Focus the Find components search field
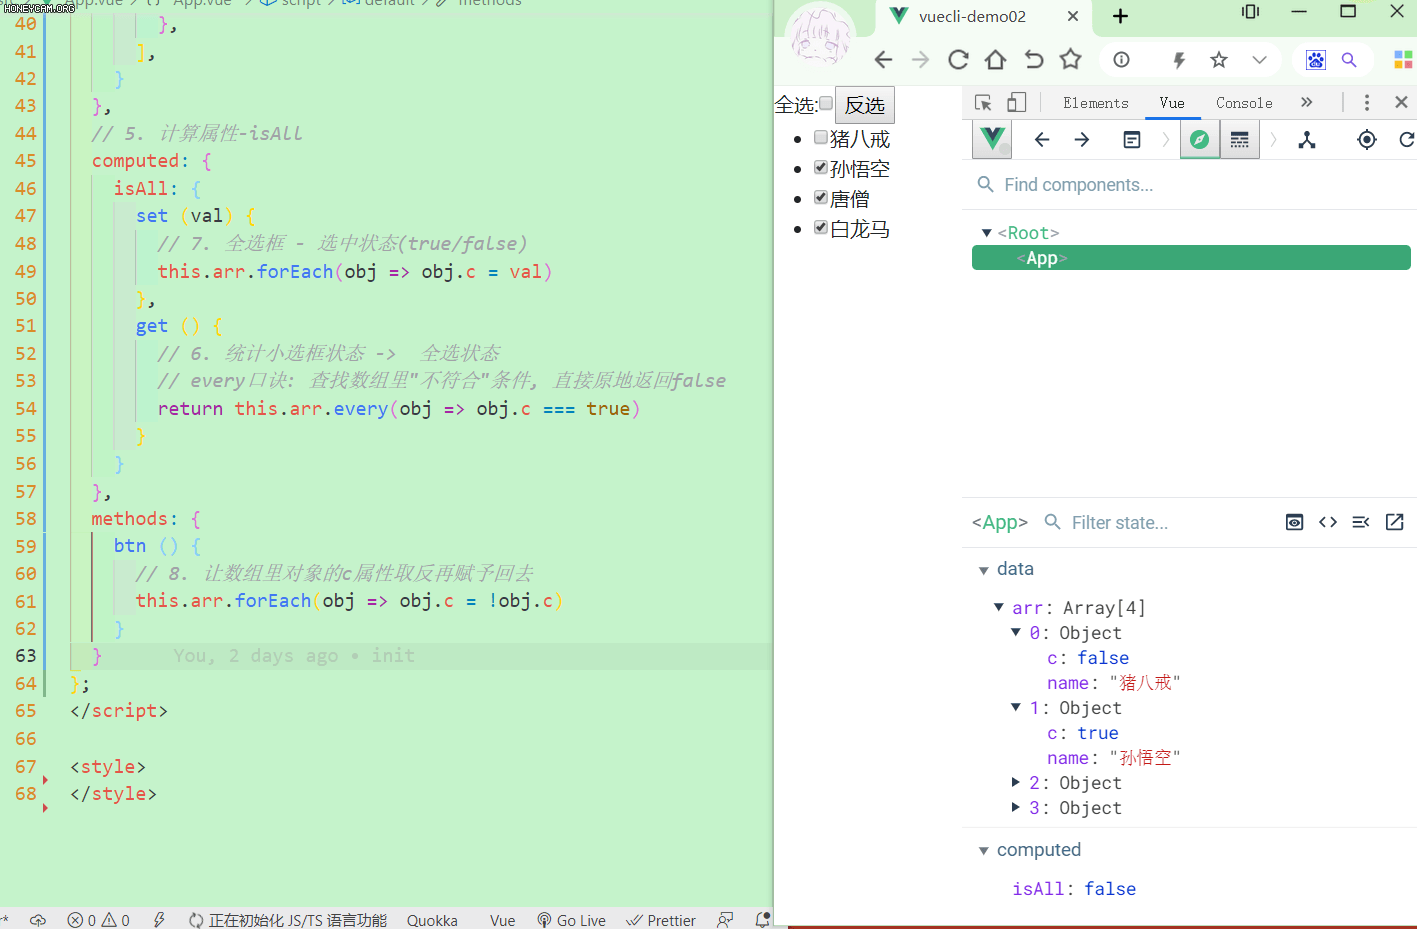1417x929 pixels. coord(1190,185)
